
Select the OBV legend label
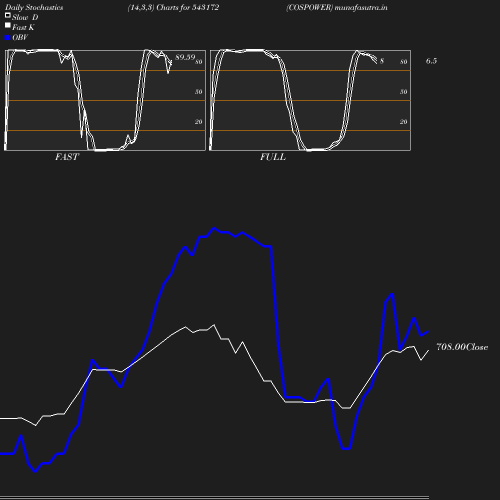[x=20, y=37]
